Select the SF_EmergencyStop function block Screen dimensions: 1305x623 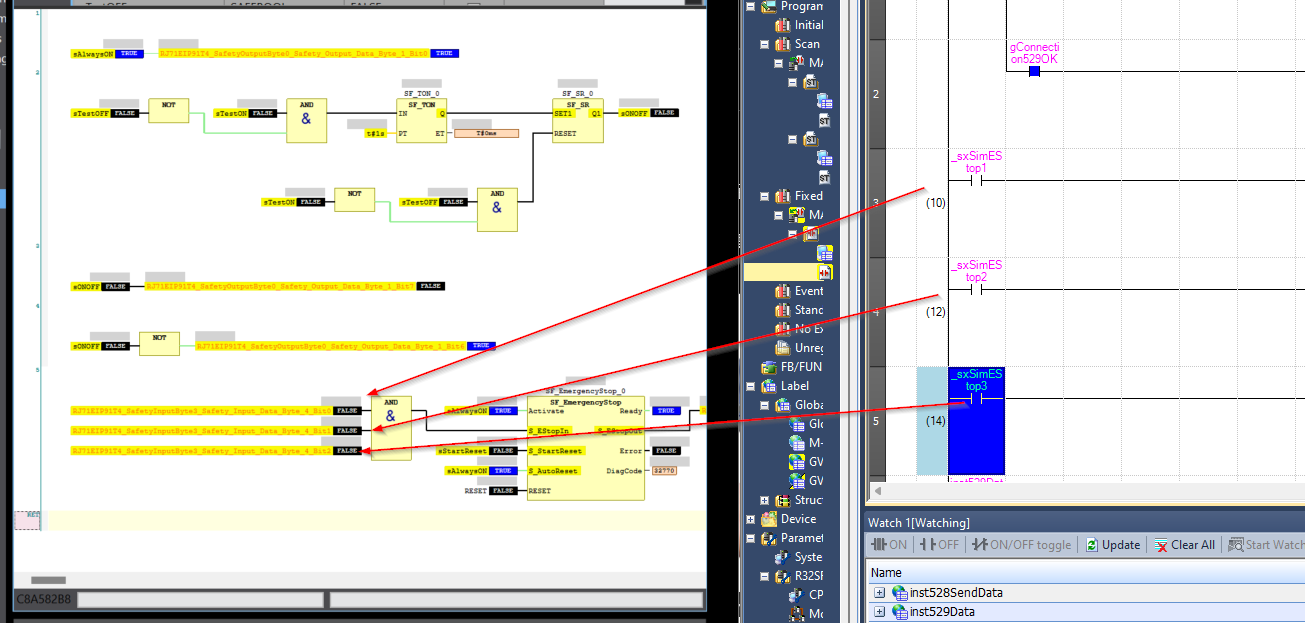(585, 447)
